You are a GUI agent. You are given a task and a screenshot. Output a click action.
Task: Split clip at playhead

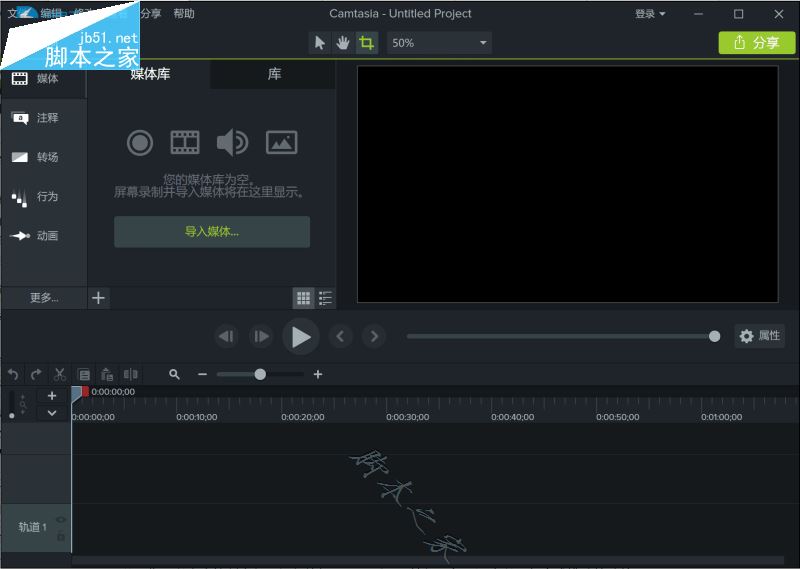pos(131,375)
